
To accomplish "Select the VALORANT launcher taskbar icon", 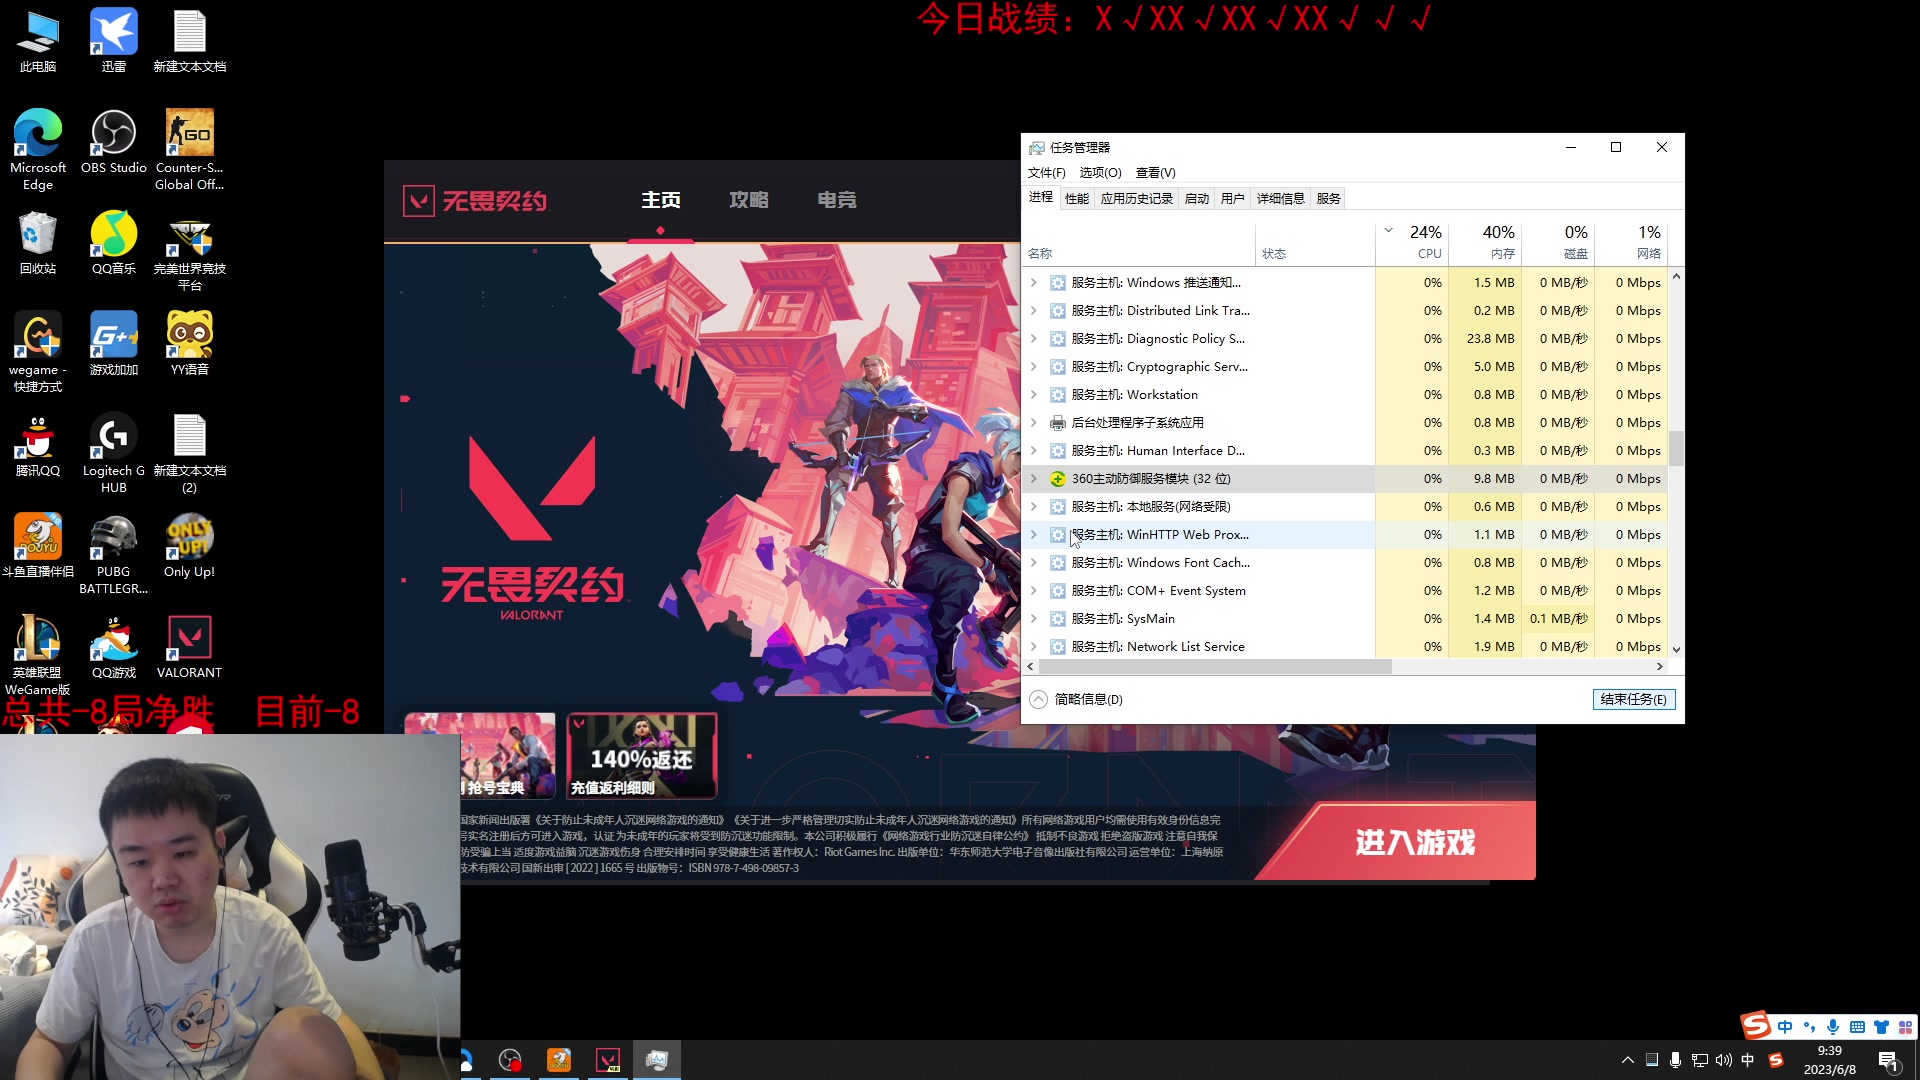I will point(608,1060).
